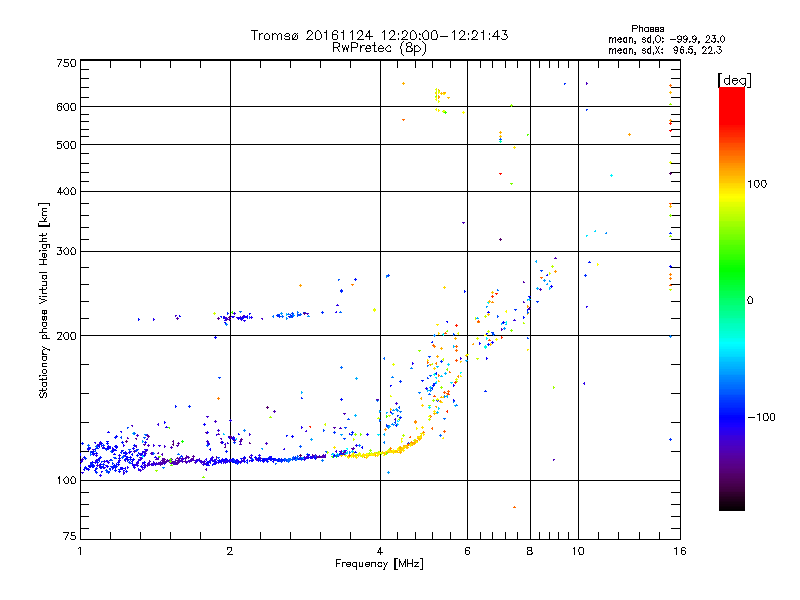The width and height of the screenshot is (800, 600).
Task: Click the x-axis tick label '8'
Action: pyautogui.click(x=530, y=551)
